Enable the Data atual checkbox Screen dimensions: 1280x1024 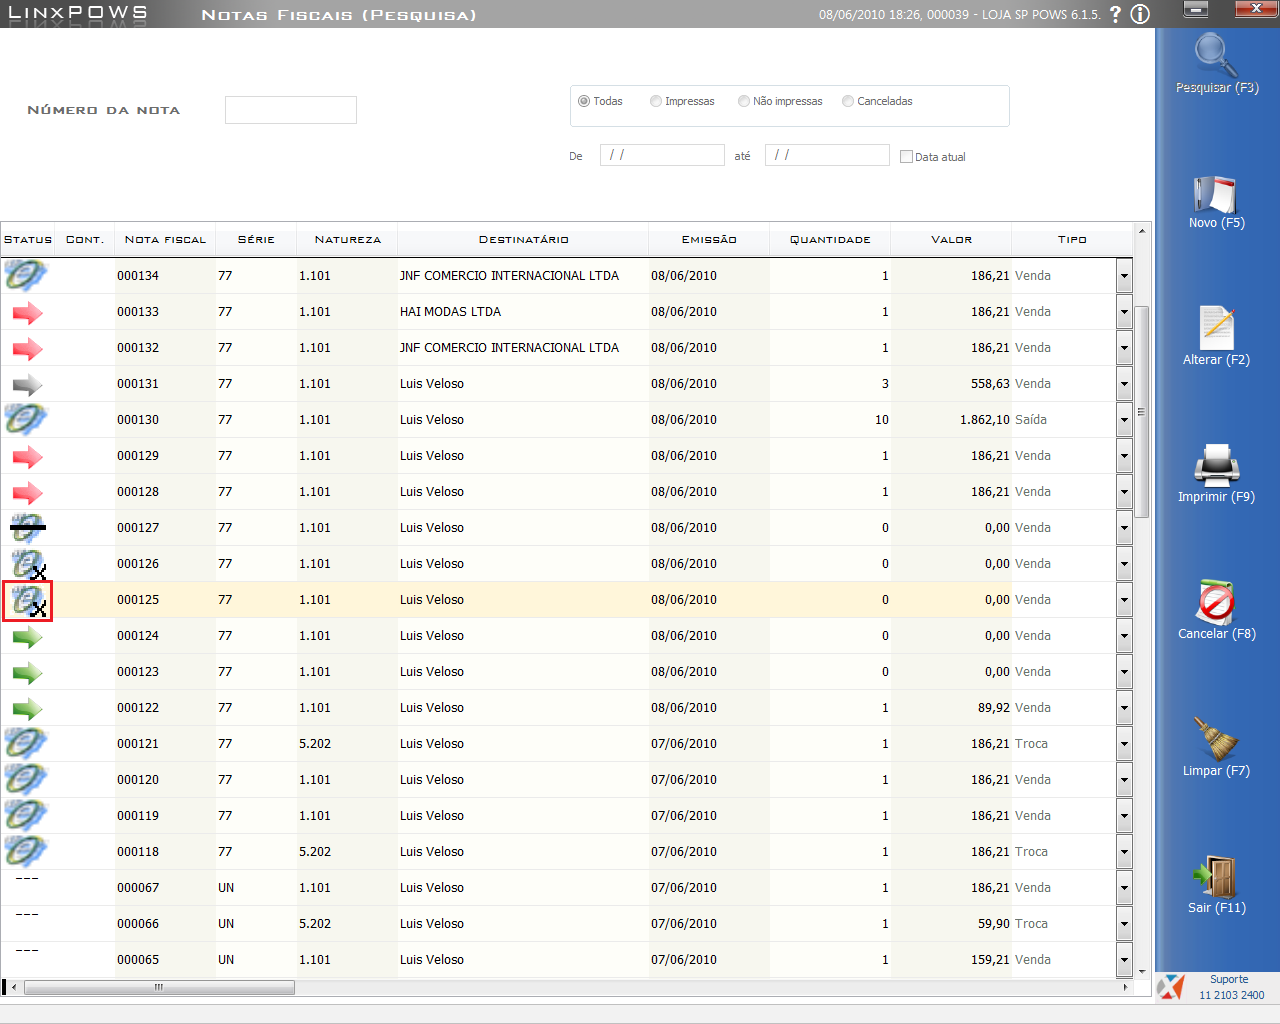906,157
